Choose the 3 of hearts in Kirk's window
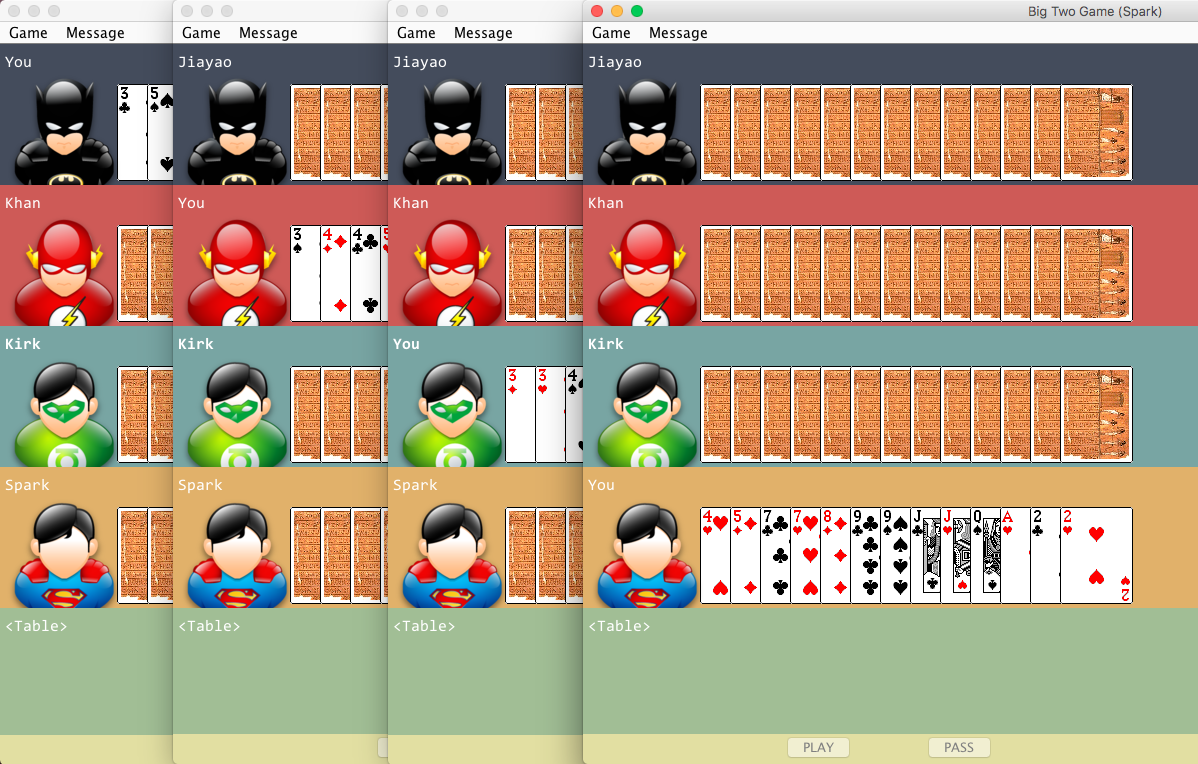The height and width of the screenshot is (764, 1198). click(550, 415)
